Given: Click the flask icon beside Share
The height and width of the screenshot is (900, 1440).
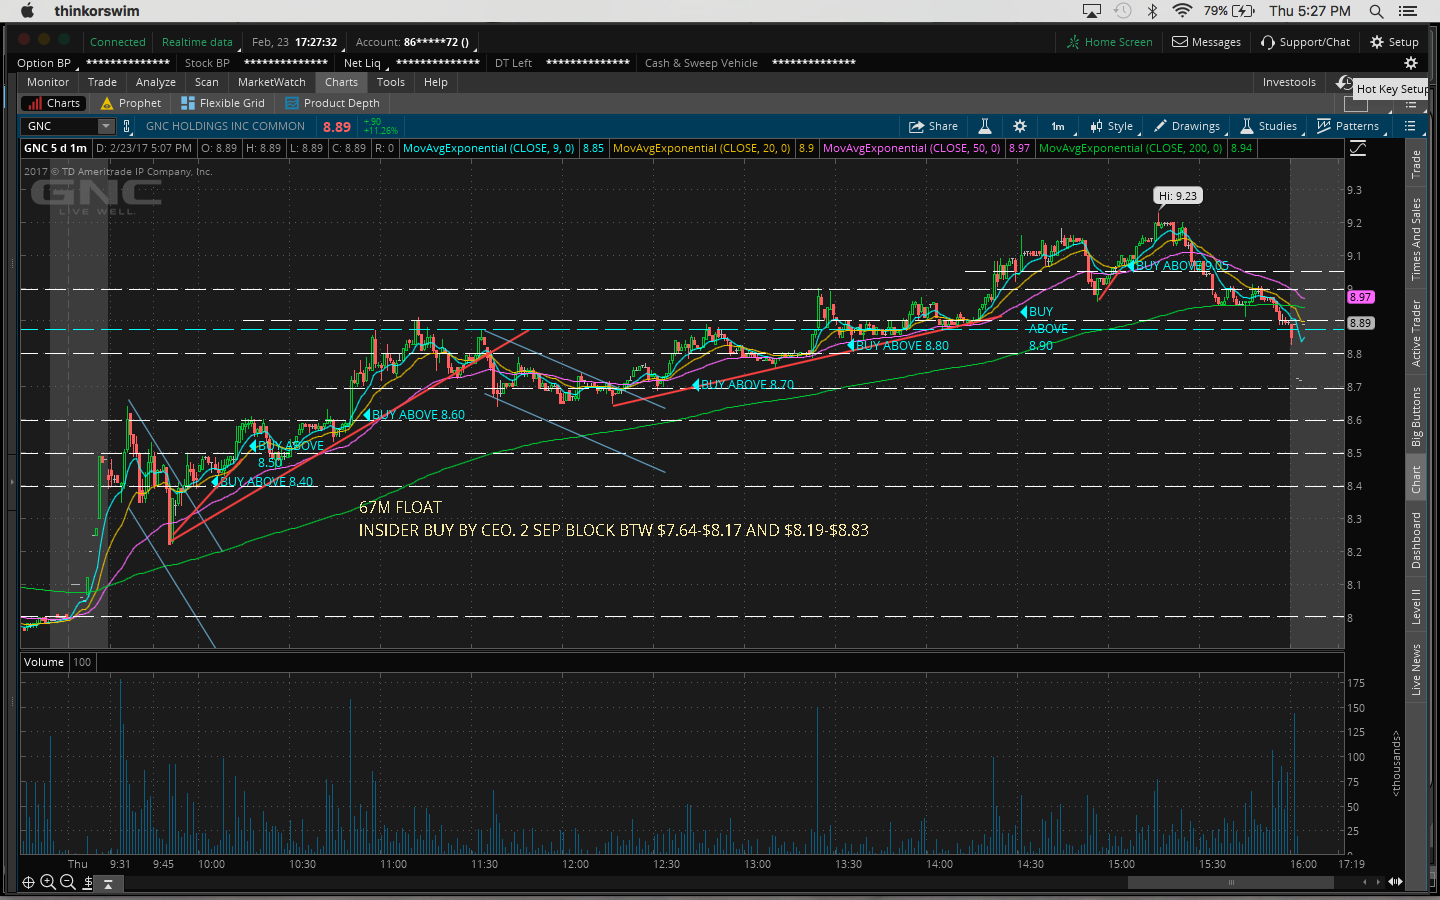Looking at the screenshot, I should pyautogui.click(x=984, y=126).
